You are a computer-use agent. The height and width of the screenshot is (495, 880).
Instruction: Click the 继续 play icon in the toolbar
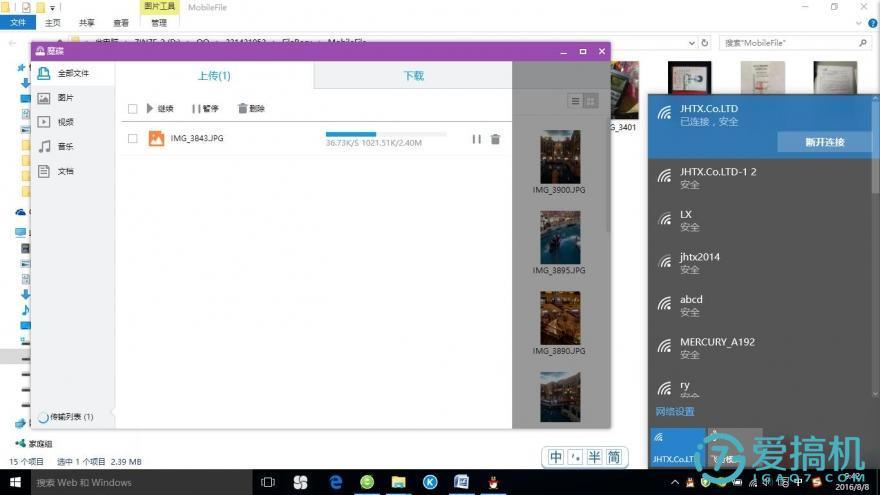coord(150,108)
